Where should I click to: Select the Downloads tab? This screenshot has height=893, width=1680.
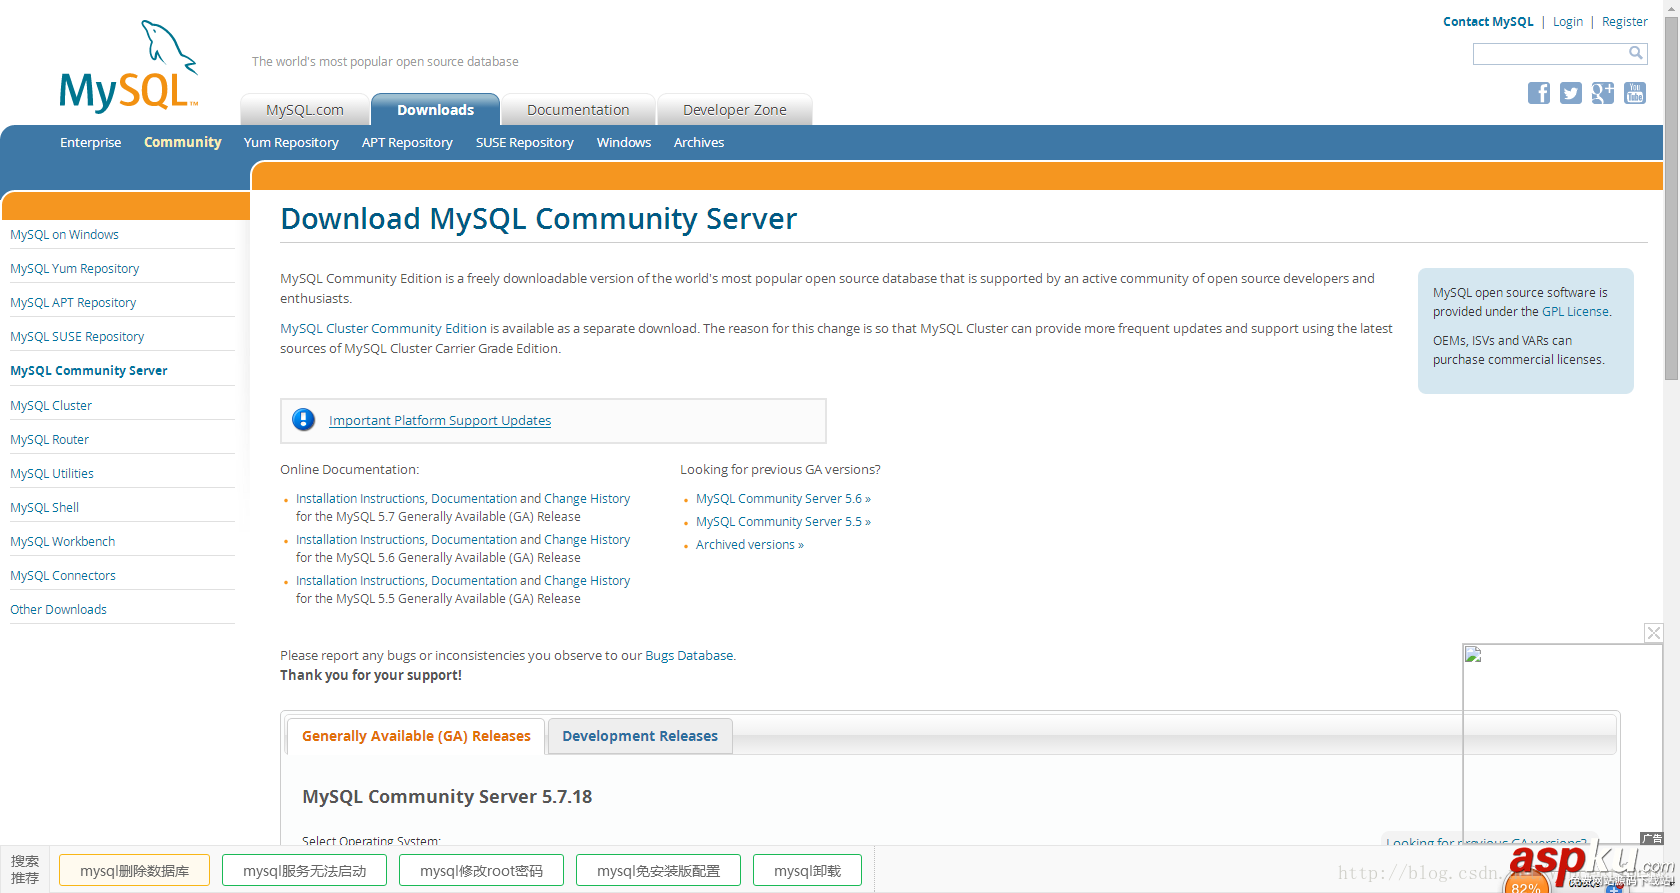pyautogui.click(x=435, y=110)
